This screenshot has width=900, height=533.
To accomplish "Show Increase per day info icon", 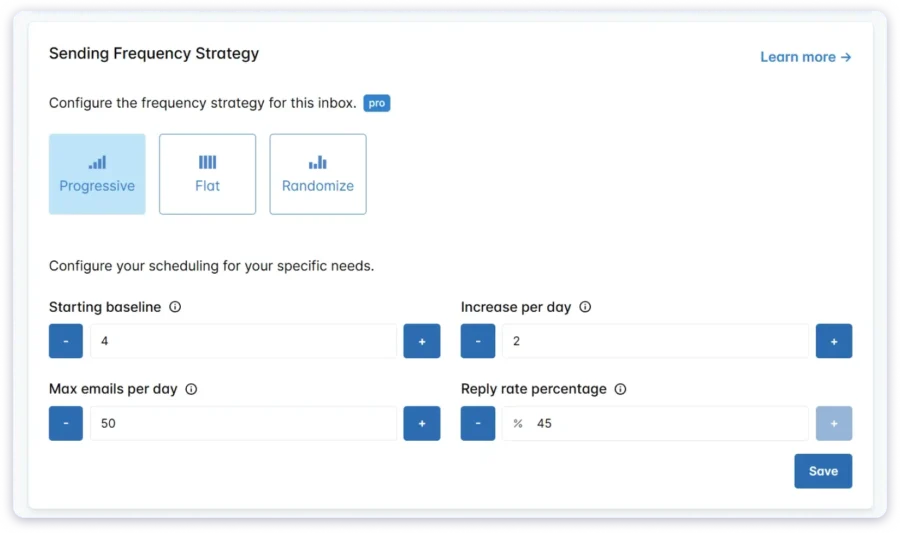I will 585,307.
